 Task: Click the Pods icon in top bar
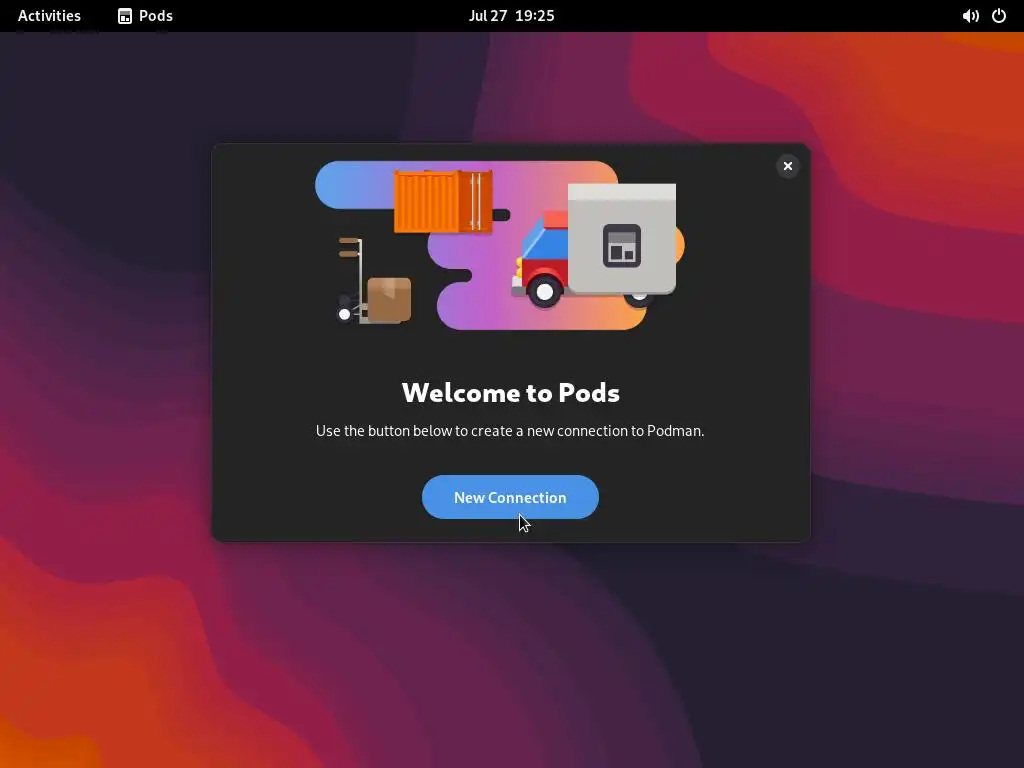click(125, 16)
